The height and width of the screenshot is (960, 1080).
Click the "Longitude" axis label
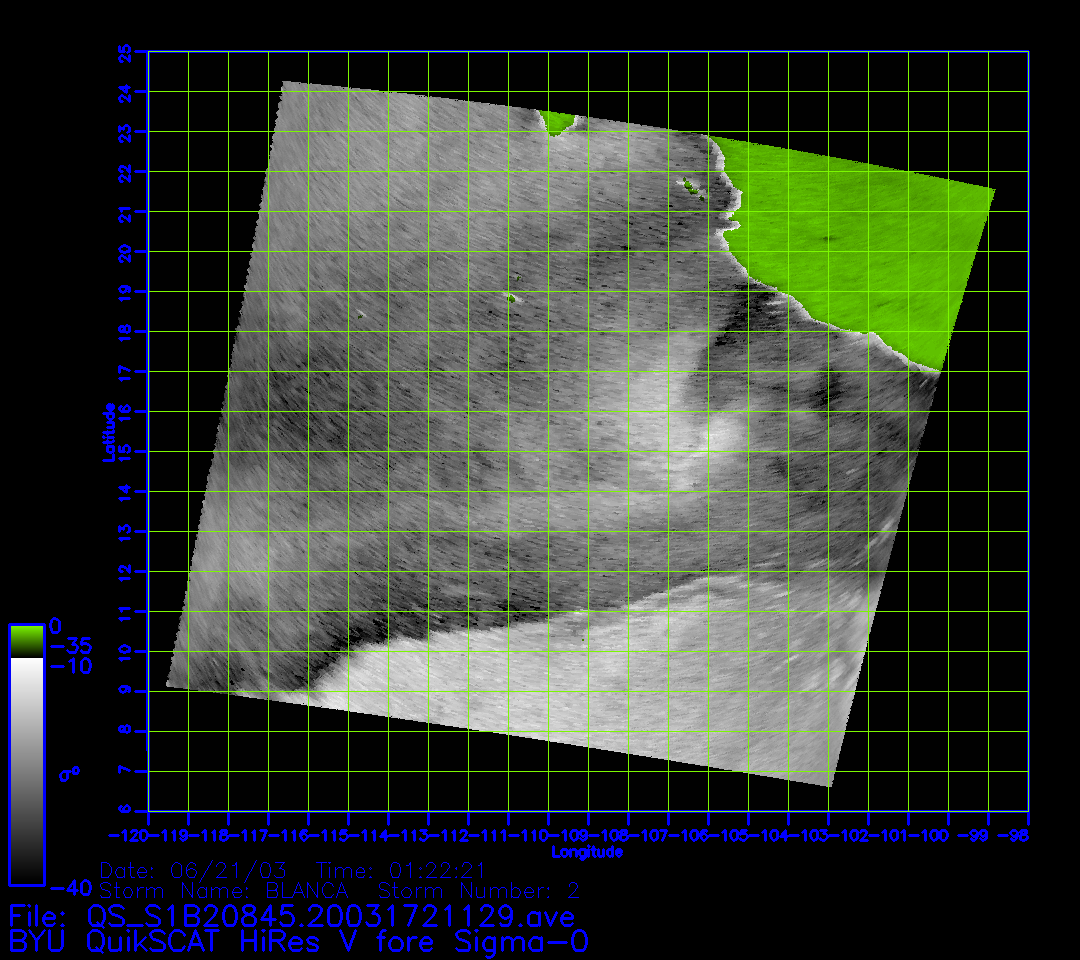(x=587, y=853)
